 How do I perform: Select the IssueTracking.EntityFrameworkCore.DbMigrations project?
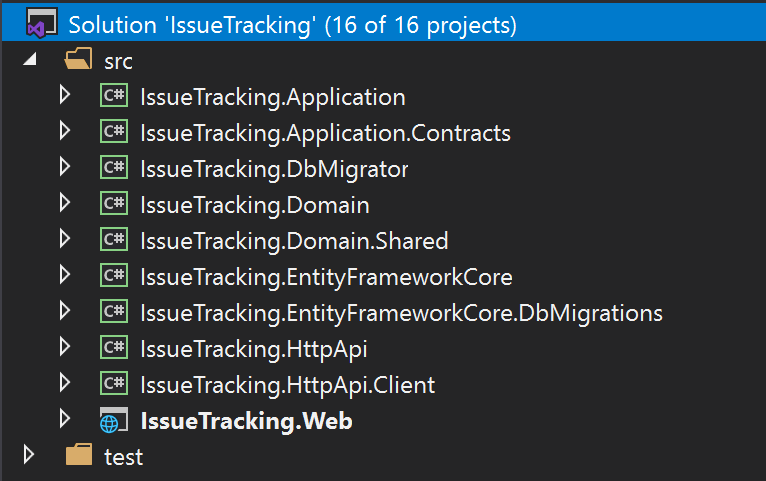tap(401, 313)
